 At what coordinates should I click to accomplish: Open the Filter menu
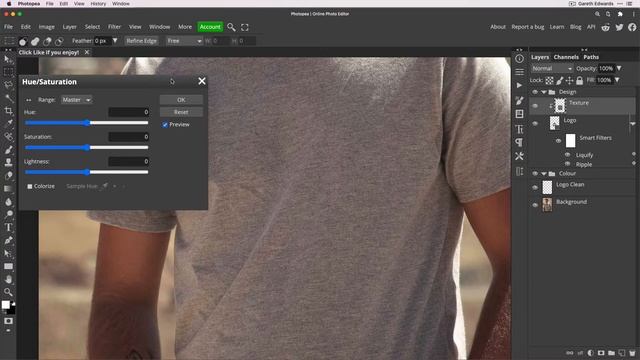[x=114, y=27]
